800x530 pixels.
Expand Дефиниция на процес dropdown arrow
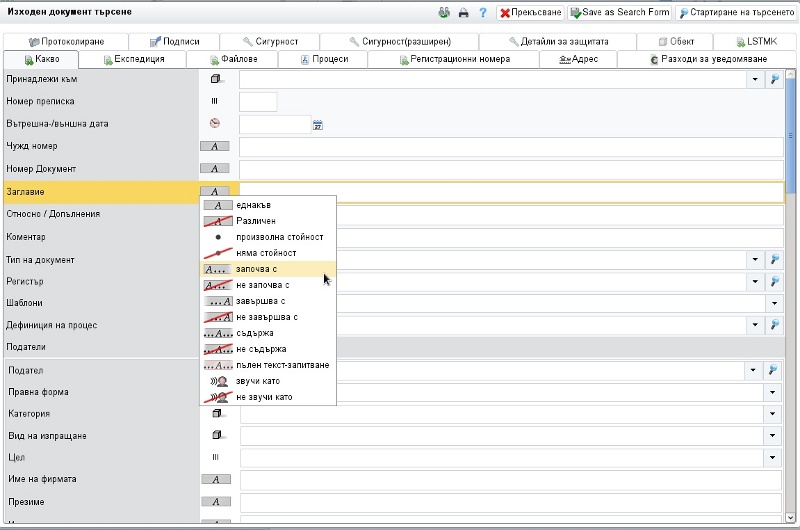[755, 324]
